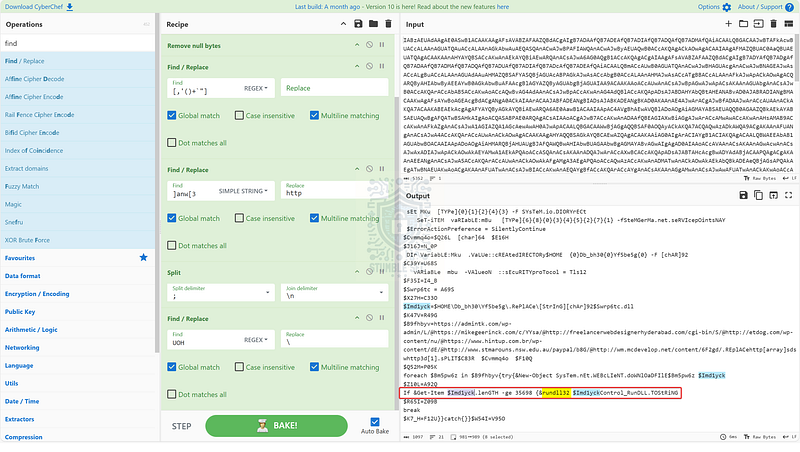Toggle Global match in first Find / Replace
The width and height of the screenshot is (800, 452).
tap(172, 115)
